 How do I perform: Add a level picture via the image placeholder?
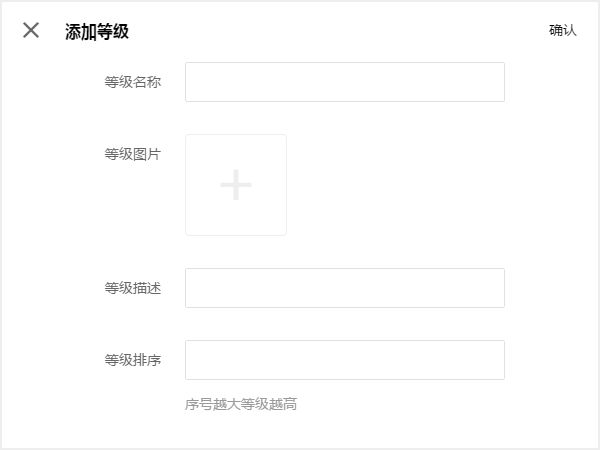pos(236,185)
